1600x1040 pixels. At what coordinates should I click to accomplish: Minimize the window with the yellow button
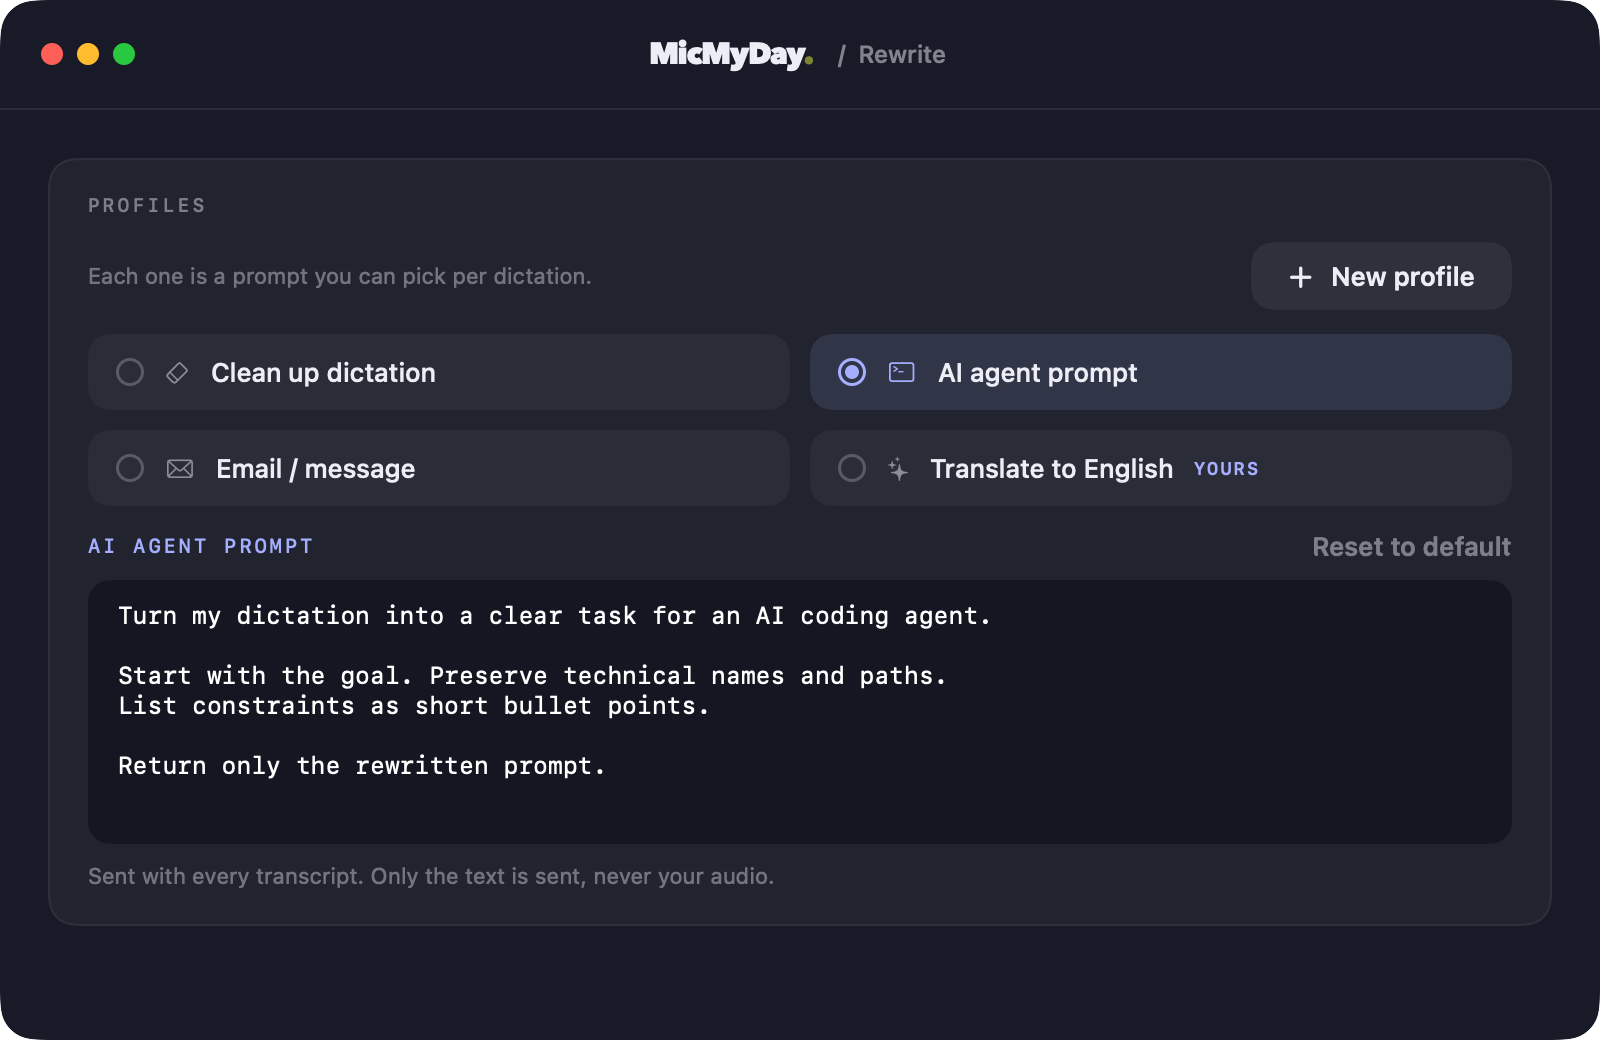click(88, 54)
